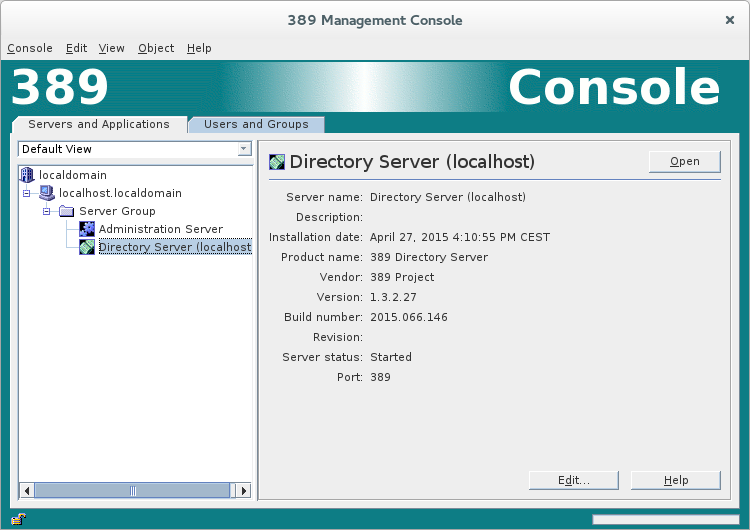Open the Object menu
This screenshot has width=750, height=530.
[156, 48]
